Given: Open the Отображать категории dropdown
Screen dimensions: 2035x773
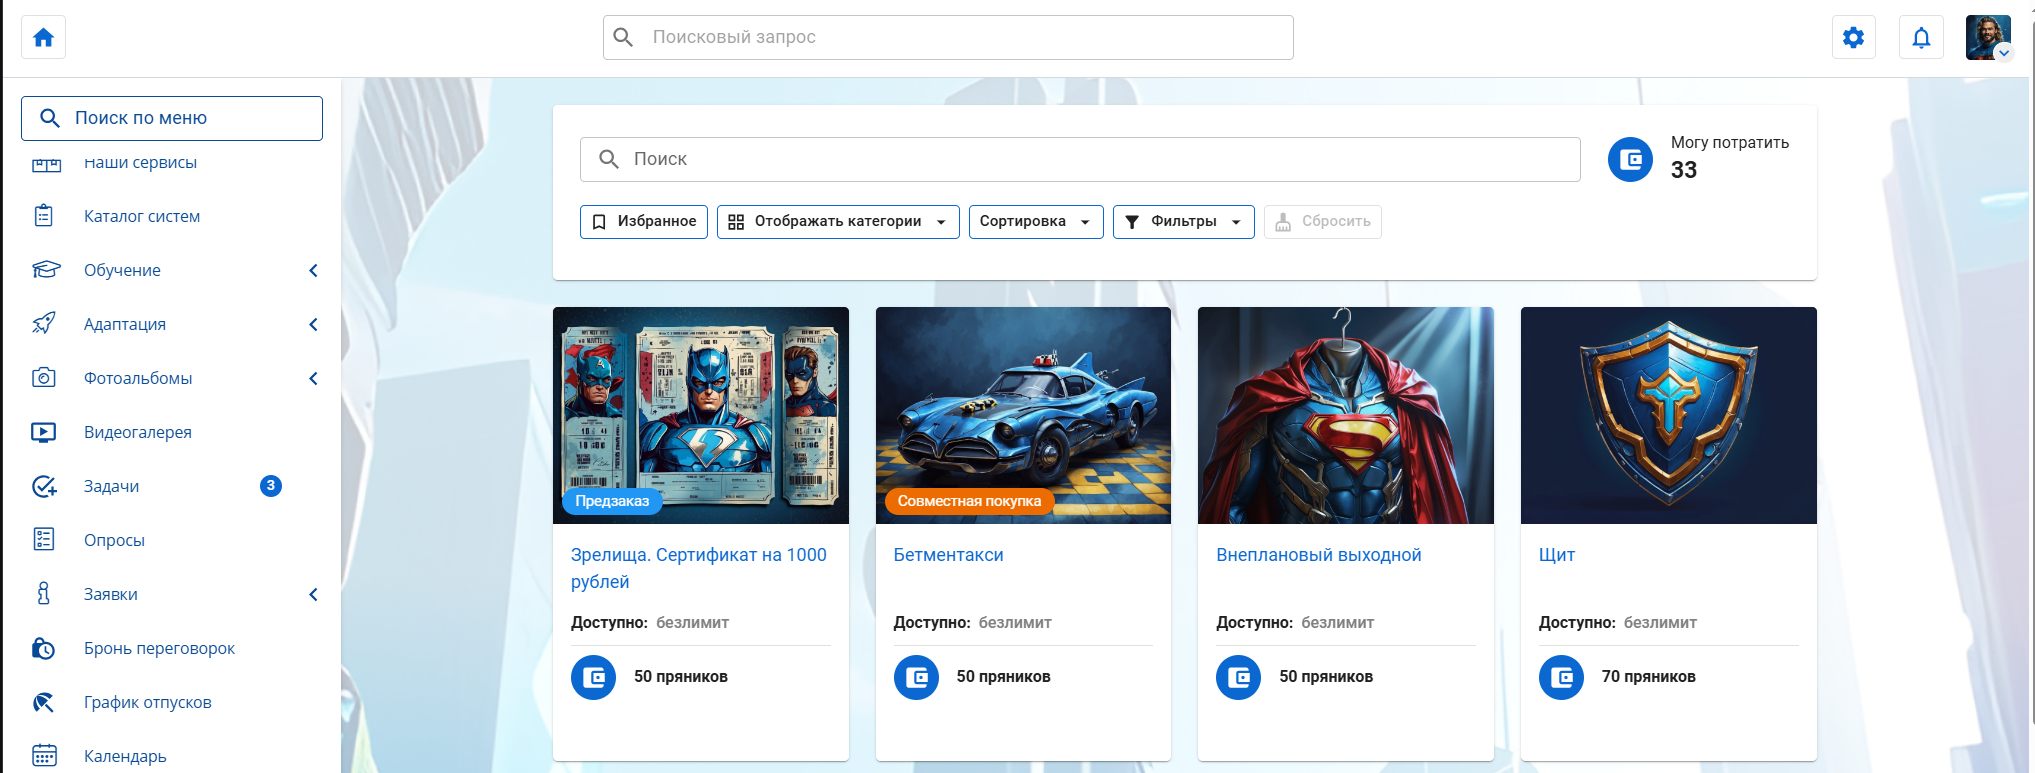Looking at the screenshot, I should point(838,222).
